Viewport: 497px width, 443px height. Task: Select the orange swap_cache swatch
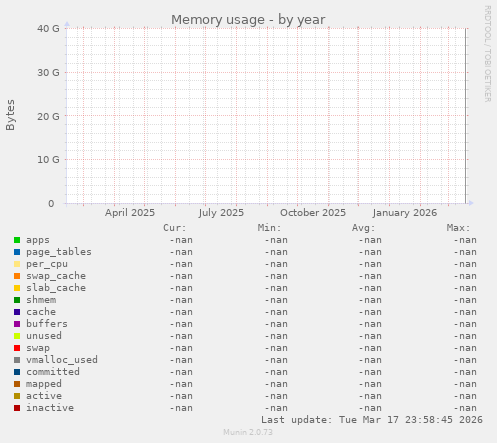click(x=17, y=276)
